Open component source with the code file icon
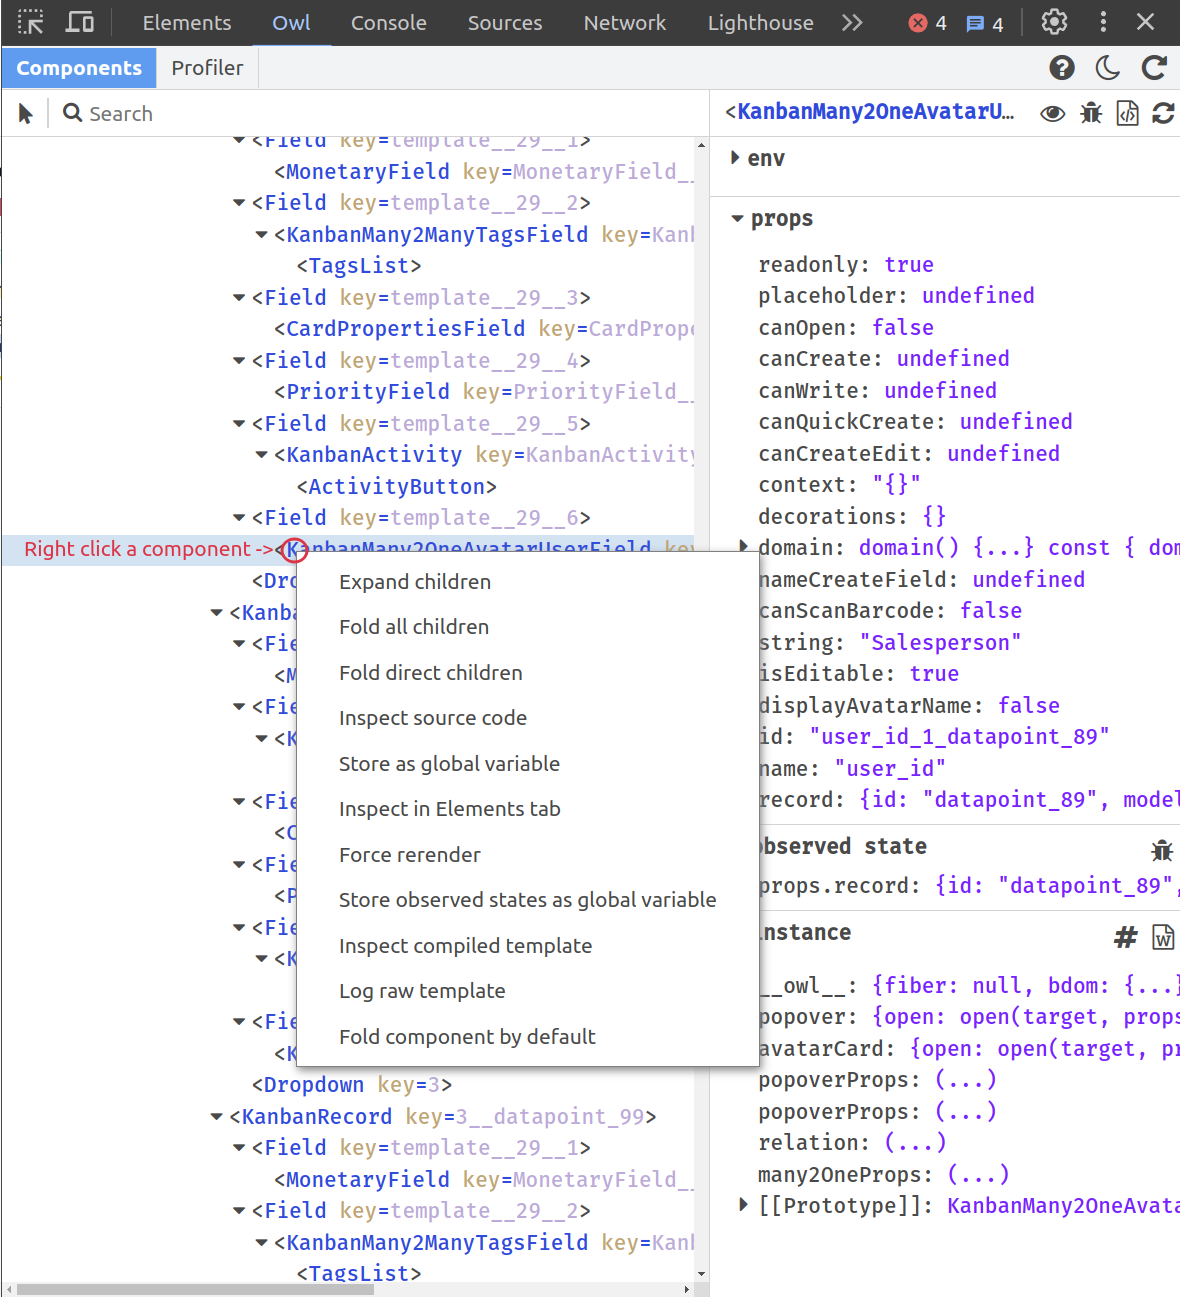This screenshot has height=1297, width=1180. click(1127, 113)
